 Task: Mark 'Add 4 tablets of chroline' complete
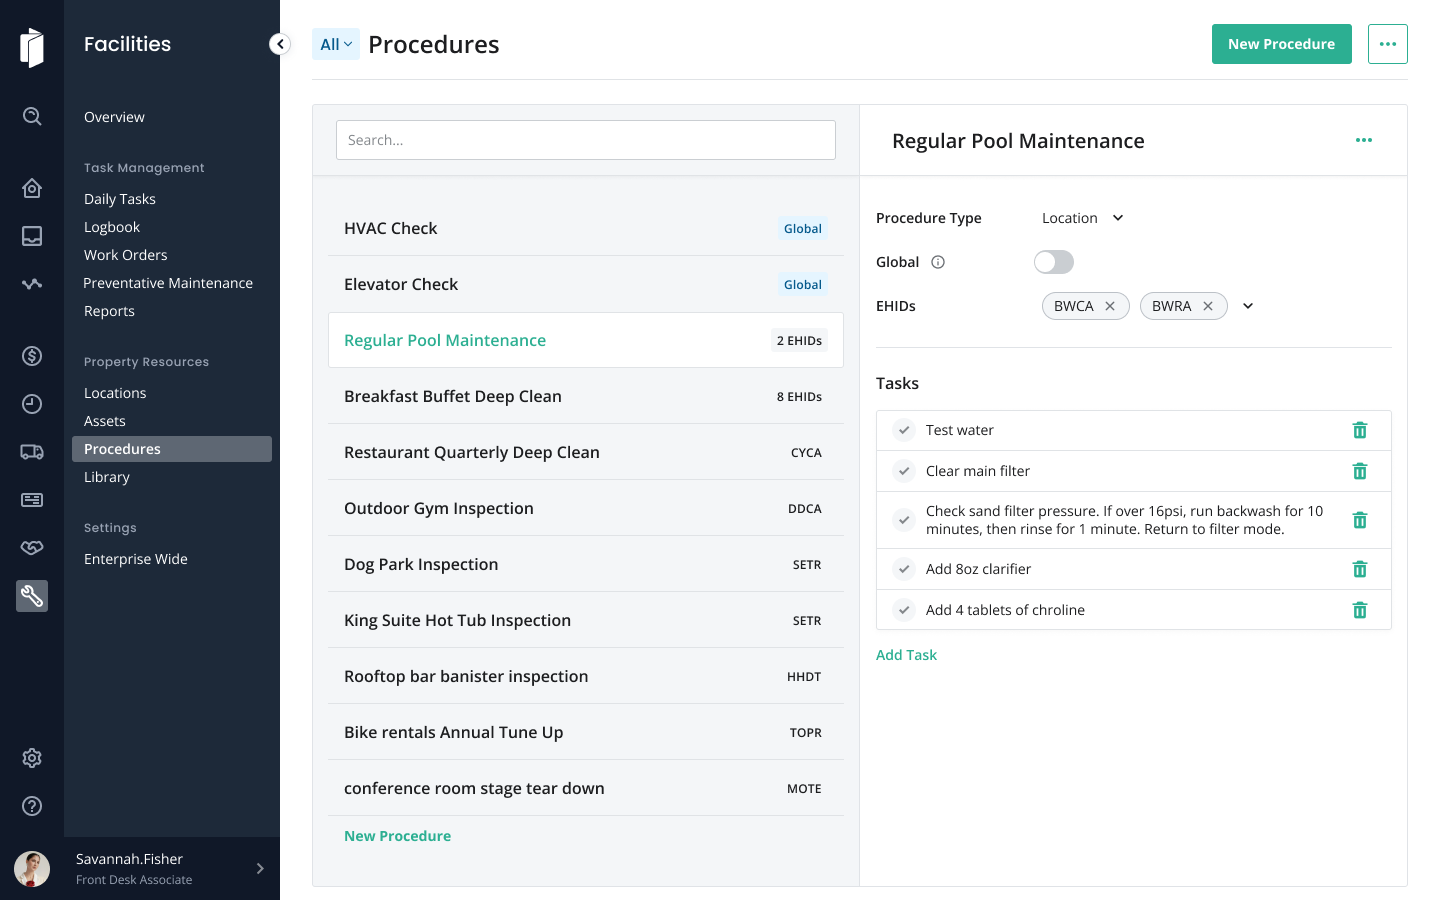click(904, 610)
